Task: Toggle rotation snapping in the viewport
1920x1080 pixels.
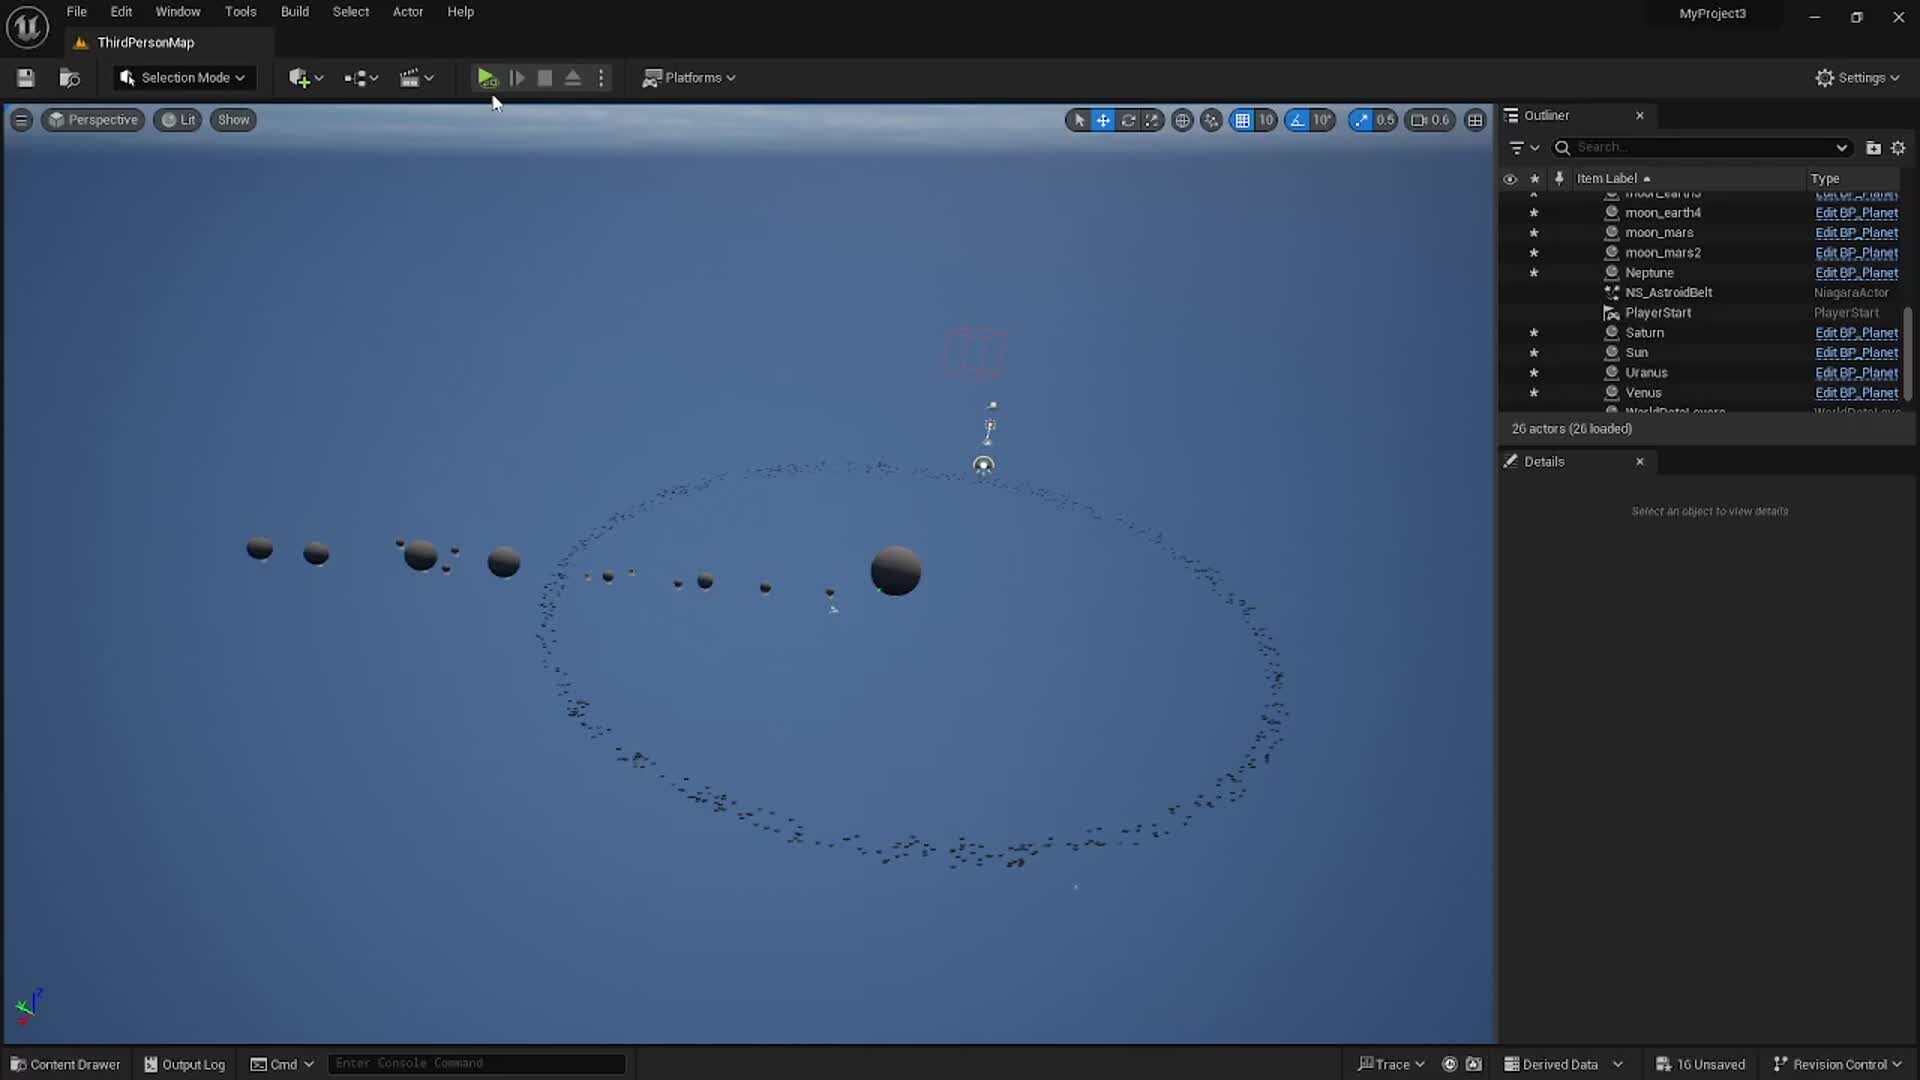Action: click(1297, 120)
